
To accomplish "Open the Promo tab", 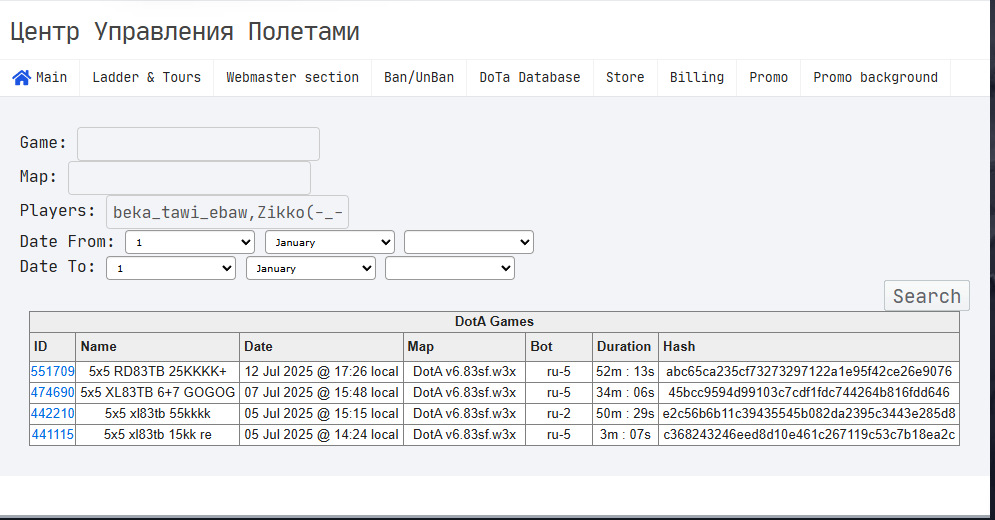I will (768, 77).
